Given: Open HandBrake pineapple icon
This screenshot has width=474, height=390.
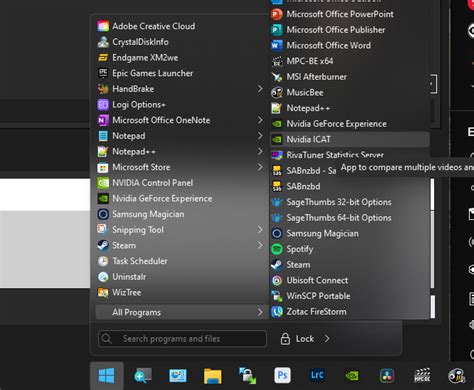Looking at the screenshot, I should 103,89.
